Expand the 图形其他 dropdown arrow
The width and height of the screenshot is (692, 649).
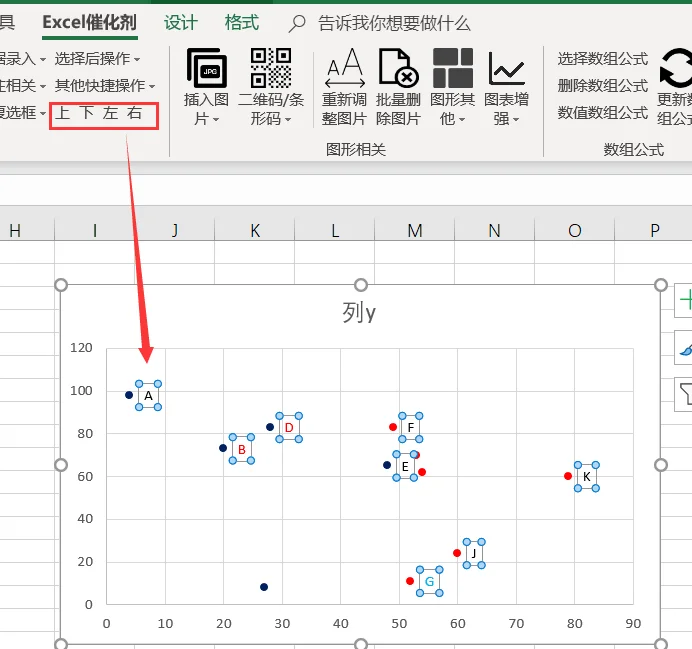462,120
